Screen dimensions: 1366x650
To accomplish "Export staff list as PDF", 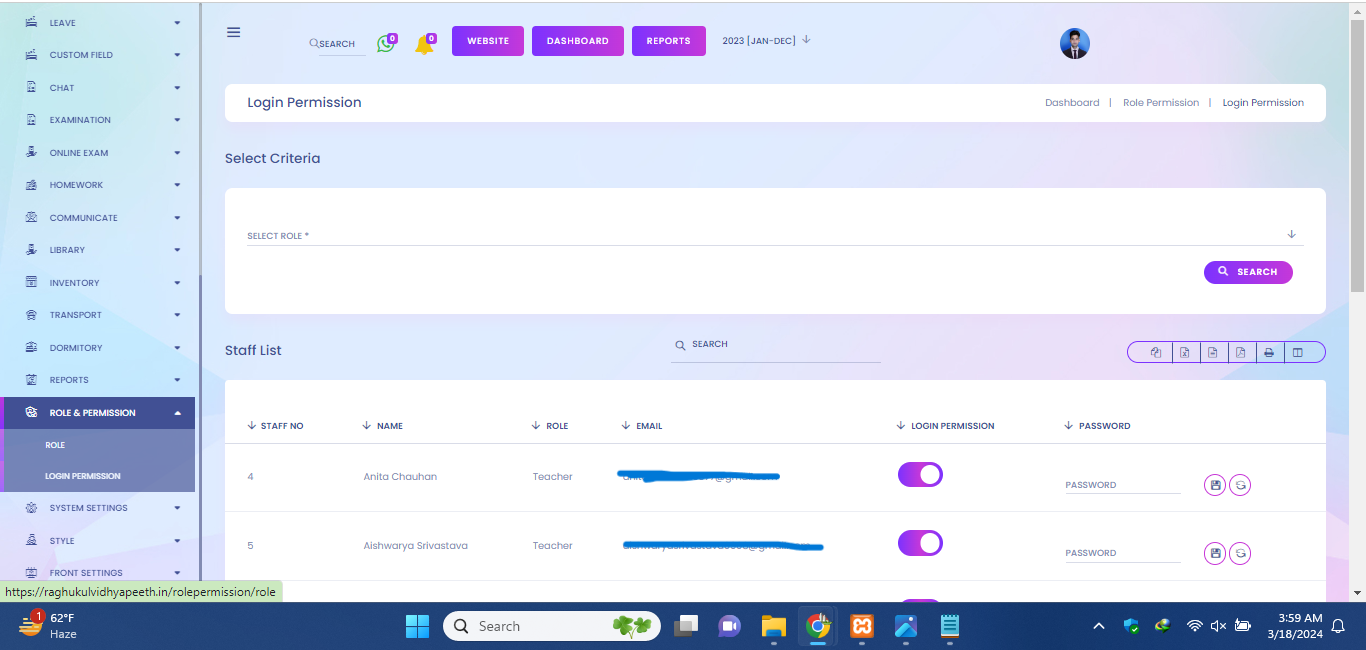I will point(1240,352).
